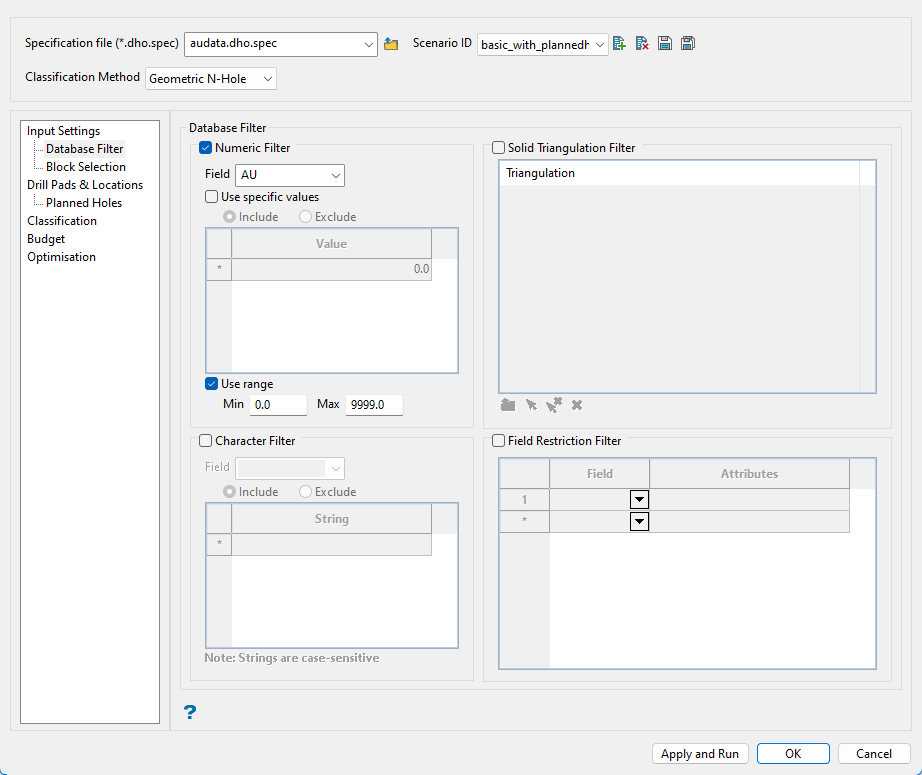
Task: Click the browse specification file folder icon
Action: [x=391, y=44]
